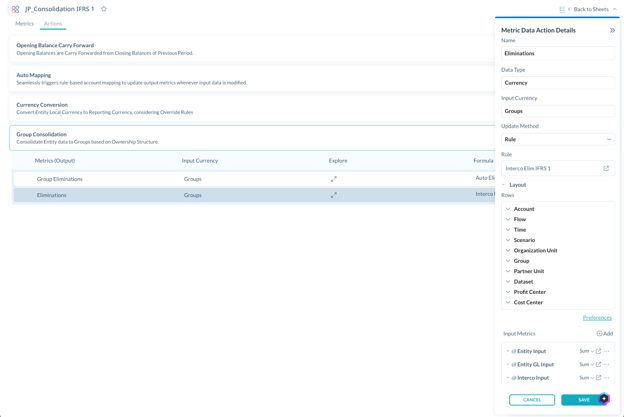Expand the Account row dimension
624x417 pixels.
(x=508, y=209)
